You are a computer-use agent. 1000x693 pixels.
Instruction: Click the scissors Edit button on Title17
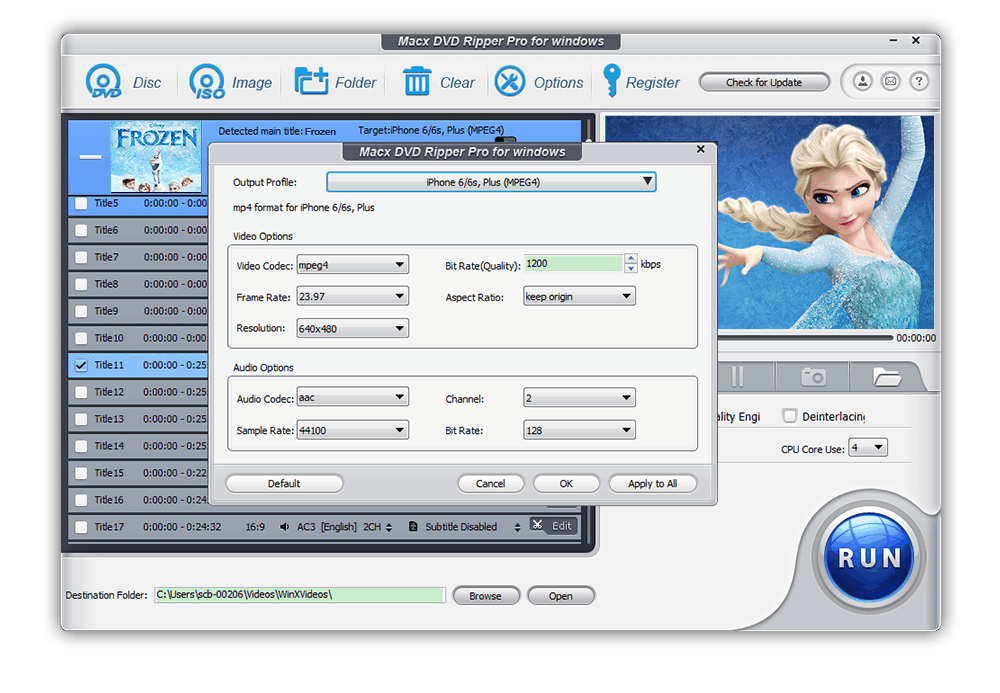pos(554,526)
